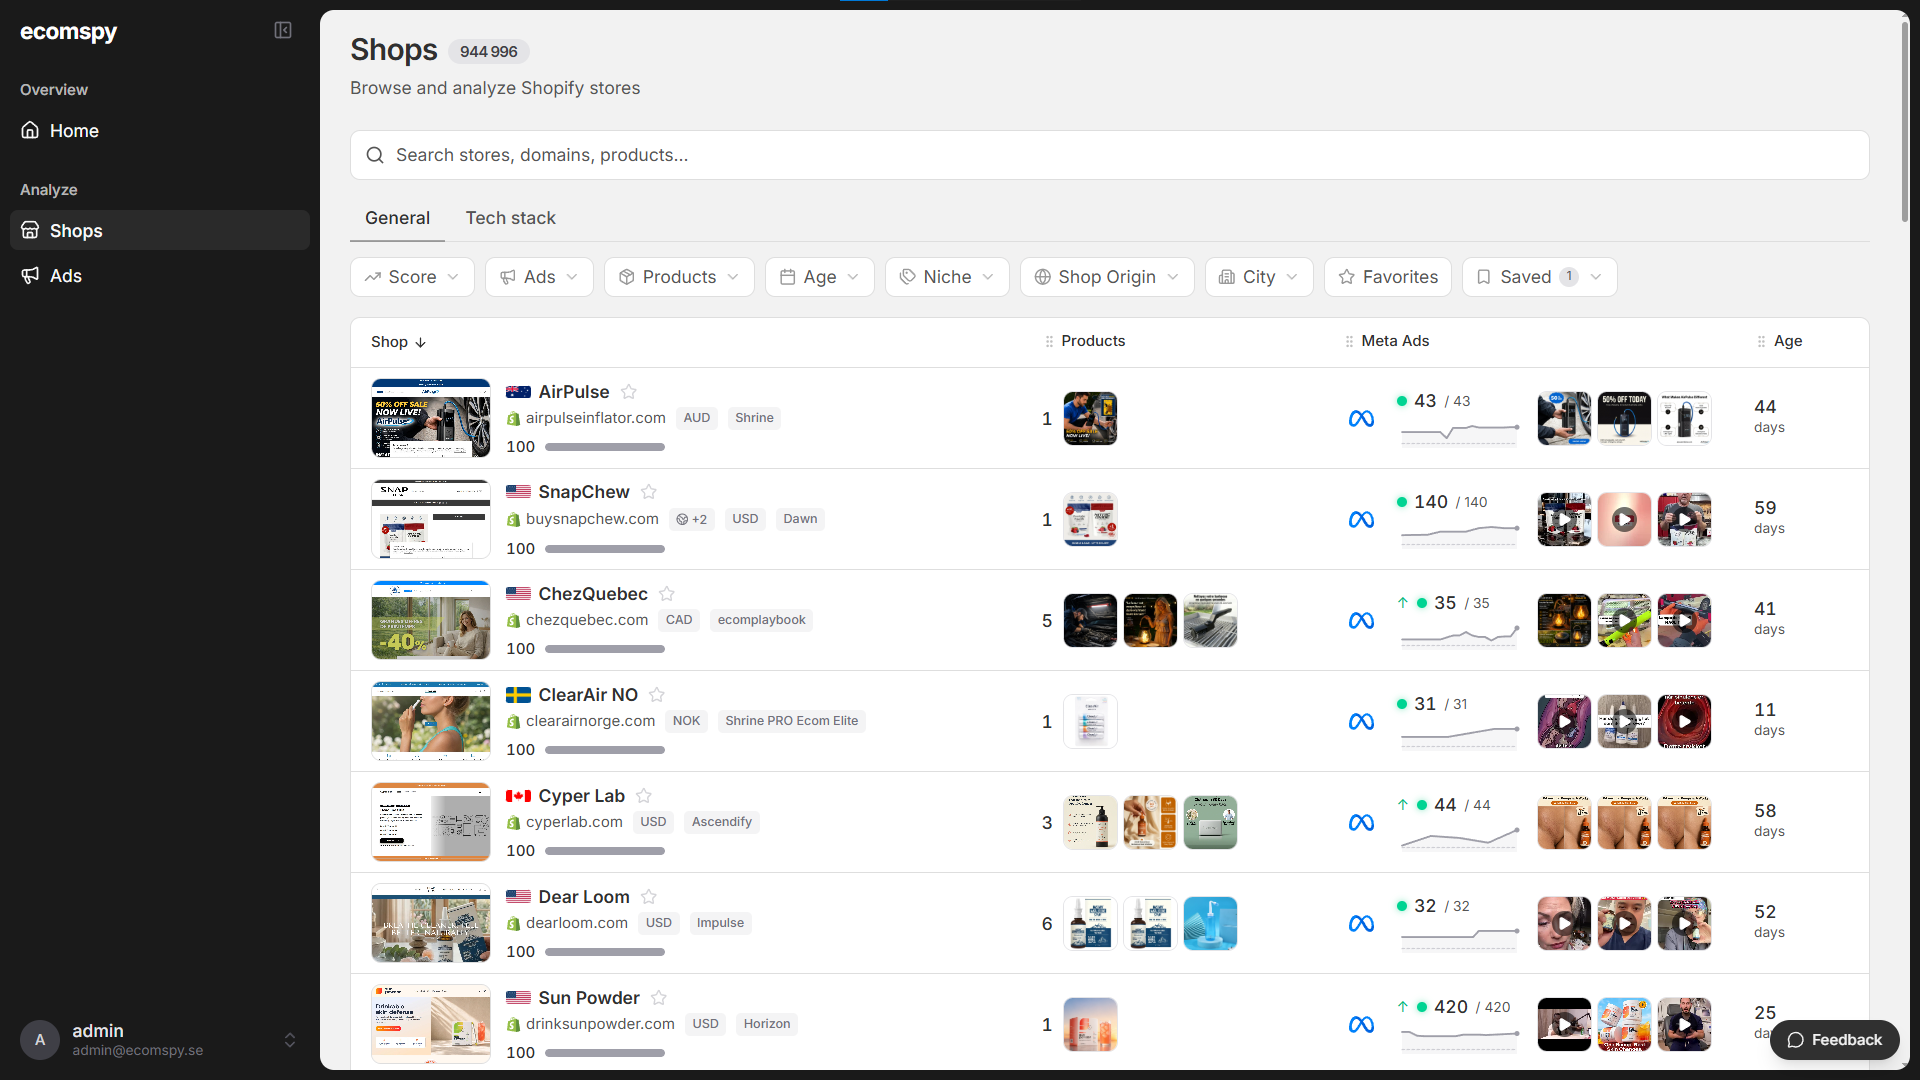Favorite AirPulse with the star icon

629,392
